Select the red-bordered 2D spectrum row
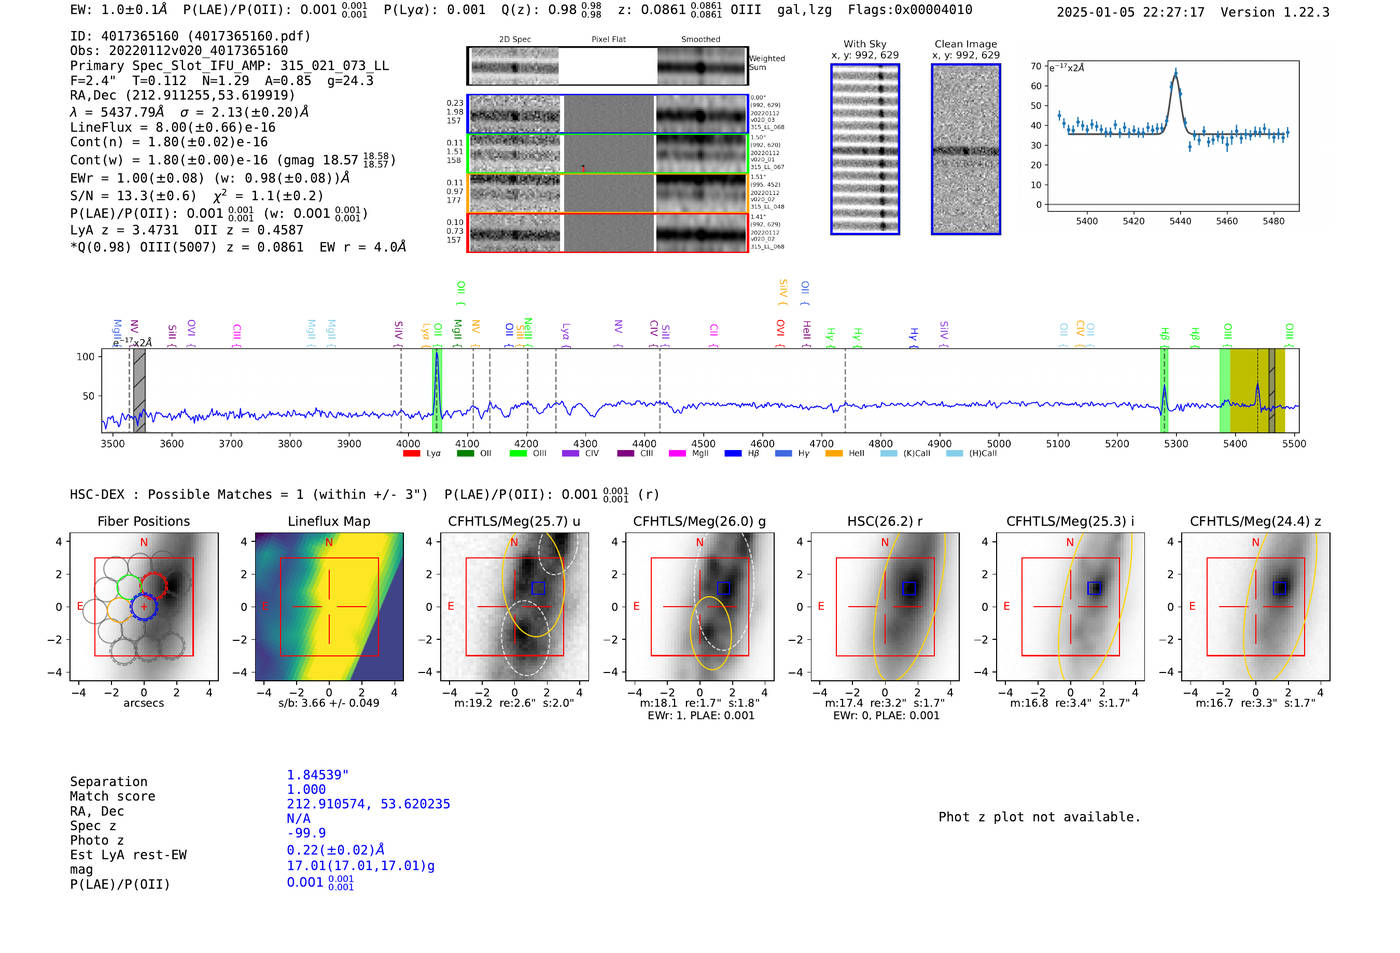Viewport: 1400px width, 953px height. (x=608, y=233)
